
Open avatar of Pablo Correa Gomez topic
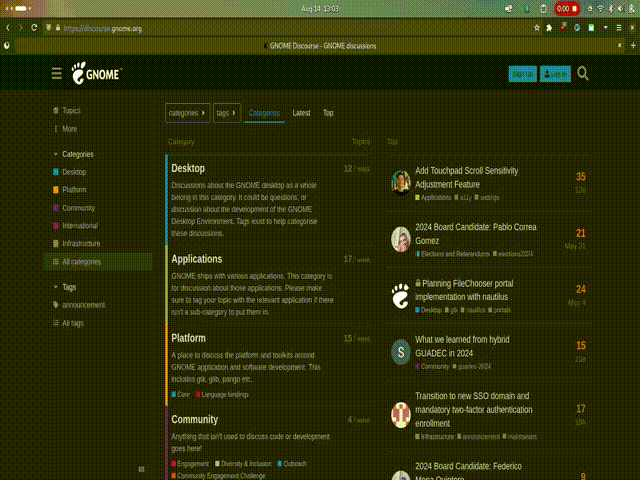[x=401, y=239]
